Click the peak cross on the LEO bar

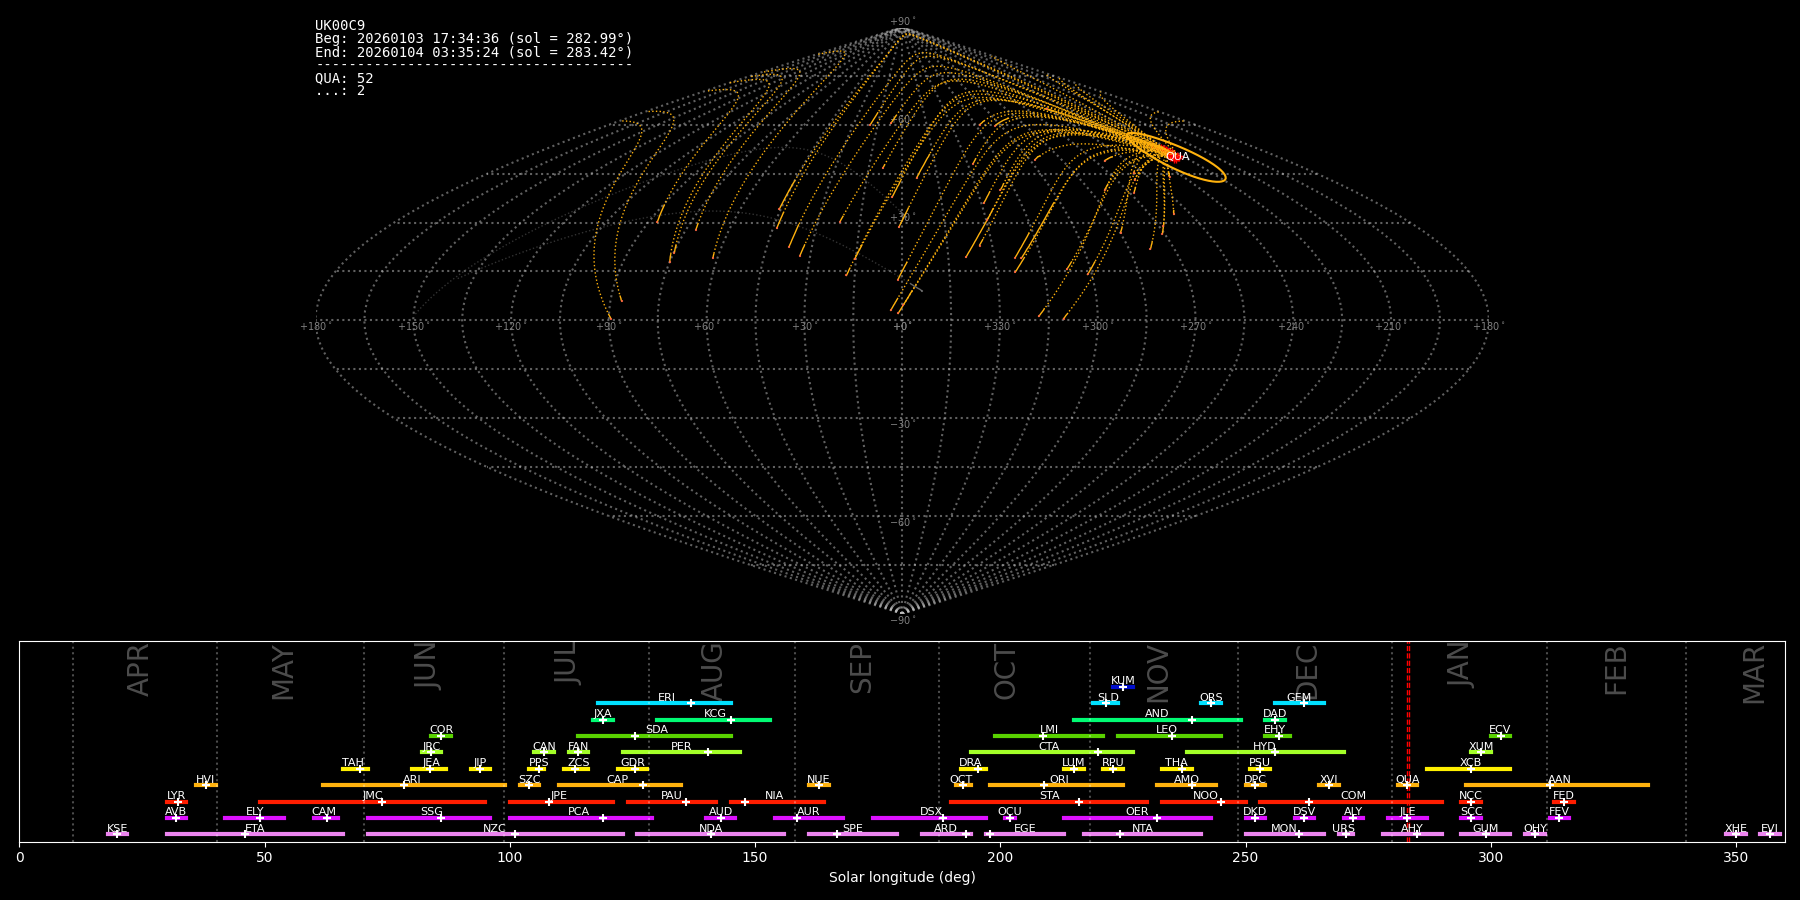click(x=1172, y=736)
